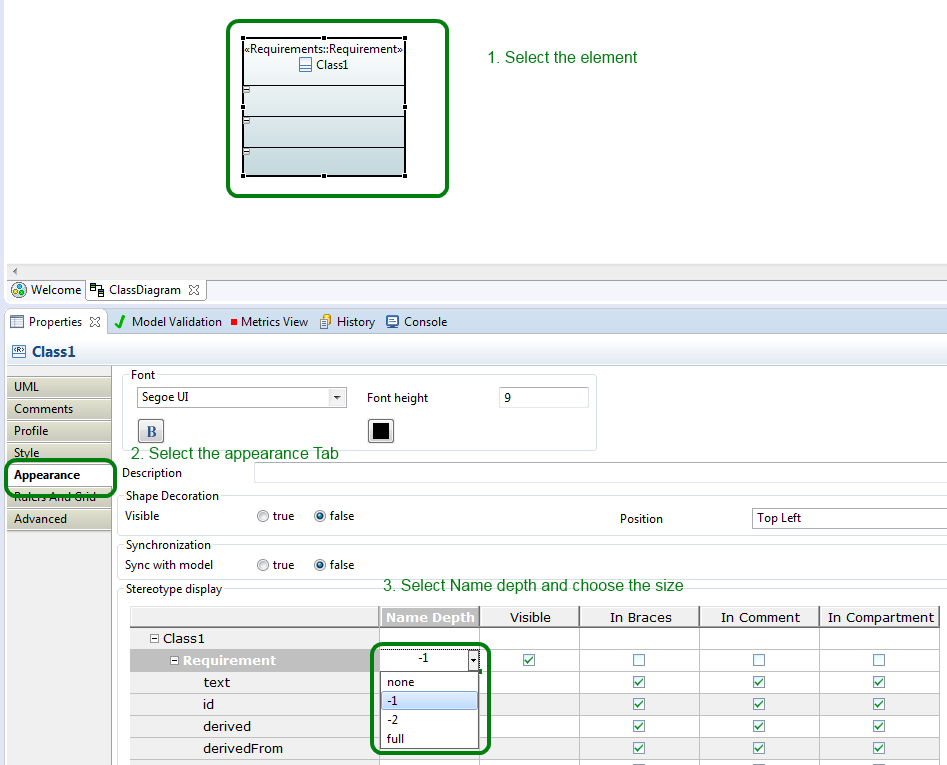This screenshot has width=947, height=765.
Task: Click the Properties view table icon
Action: tap(17, 322)
